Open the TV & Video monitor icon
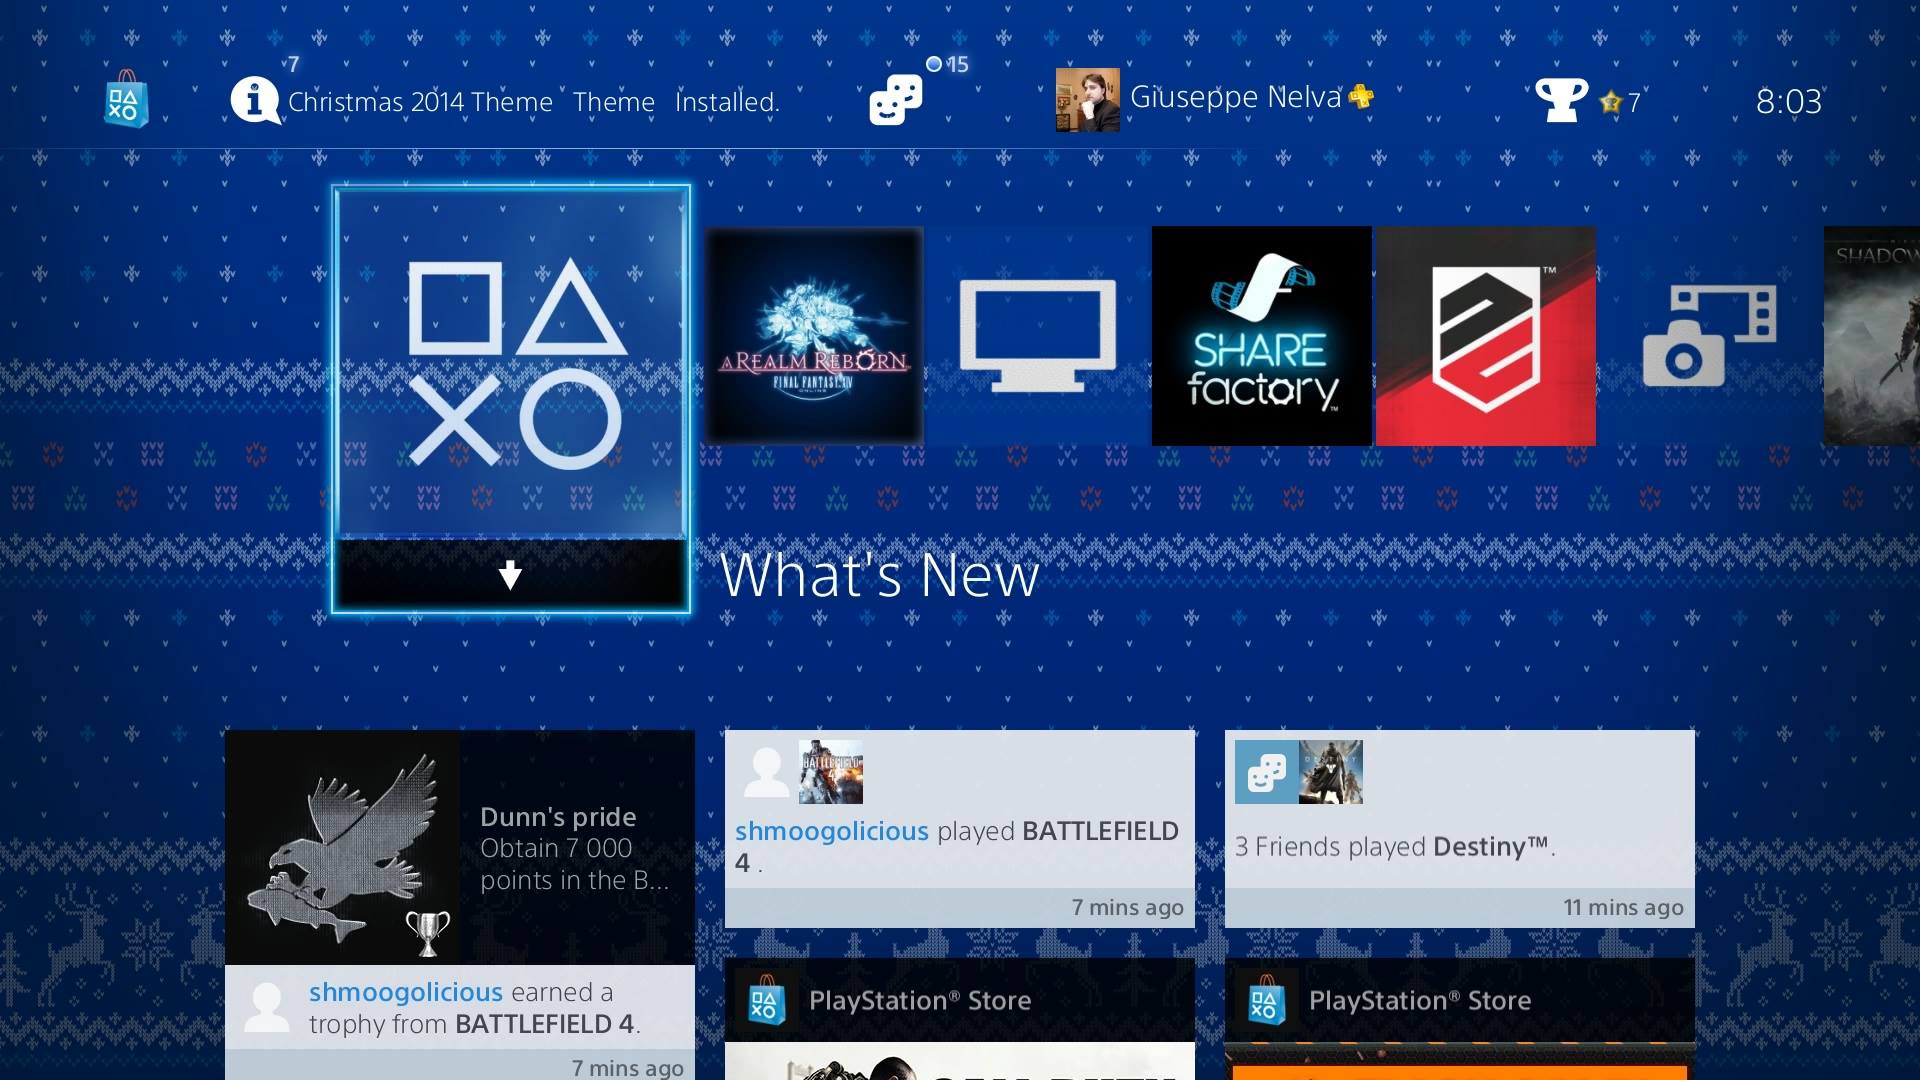The height and width of the screenshot is (1080, 1920). 1038,336
